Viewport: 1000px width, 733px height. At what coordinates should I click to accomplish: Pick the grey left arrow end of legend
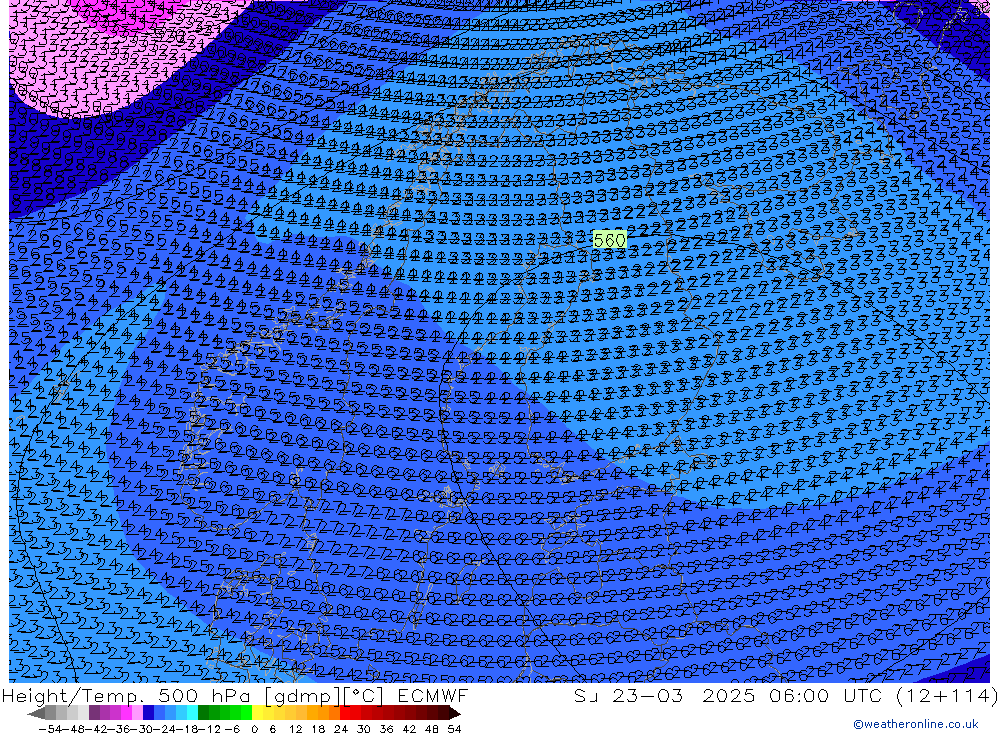(36, 713)
